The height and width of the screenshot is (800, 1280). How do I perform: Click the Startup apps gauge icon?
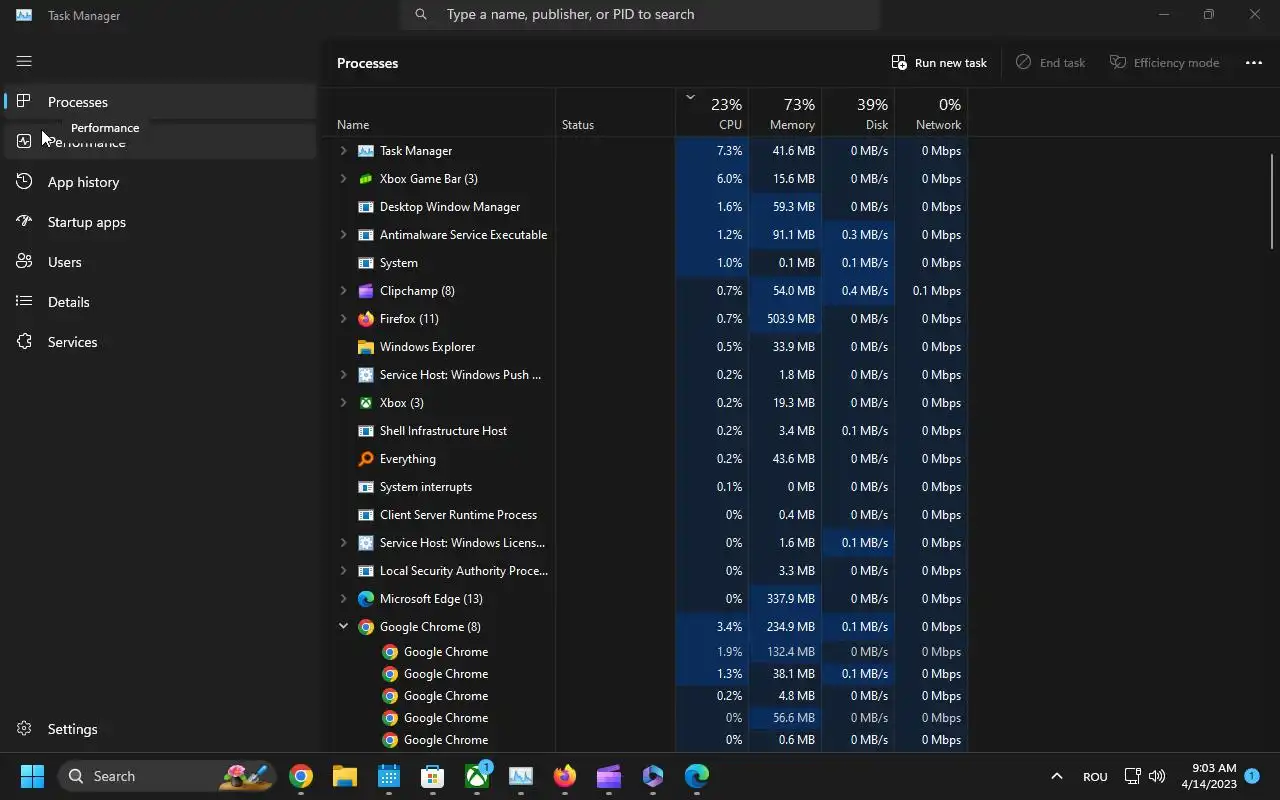[24, 222]
